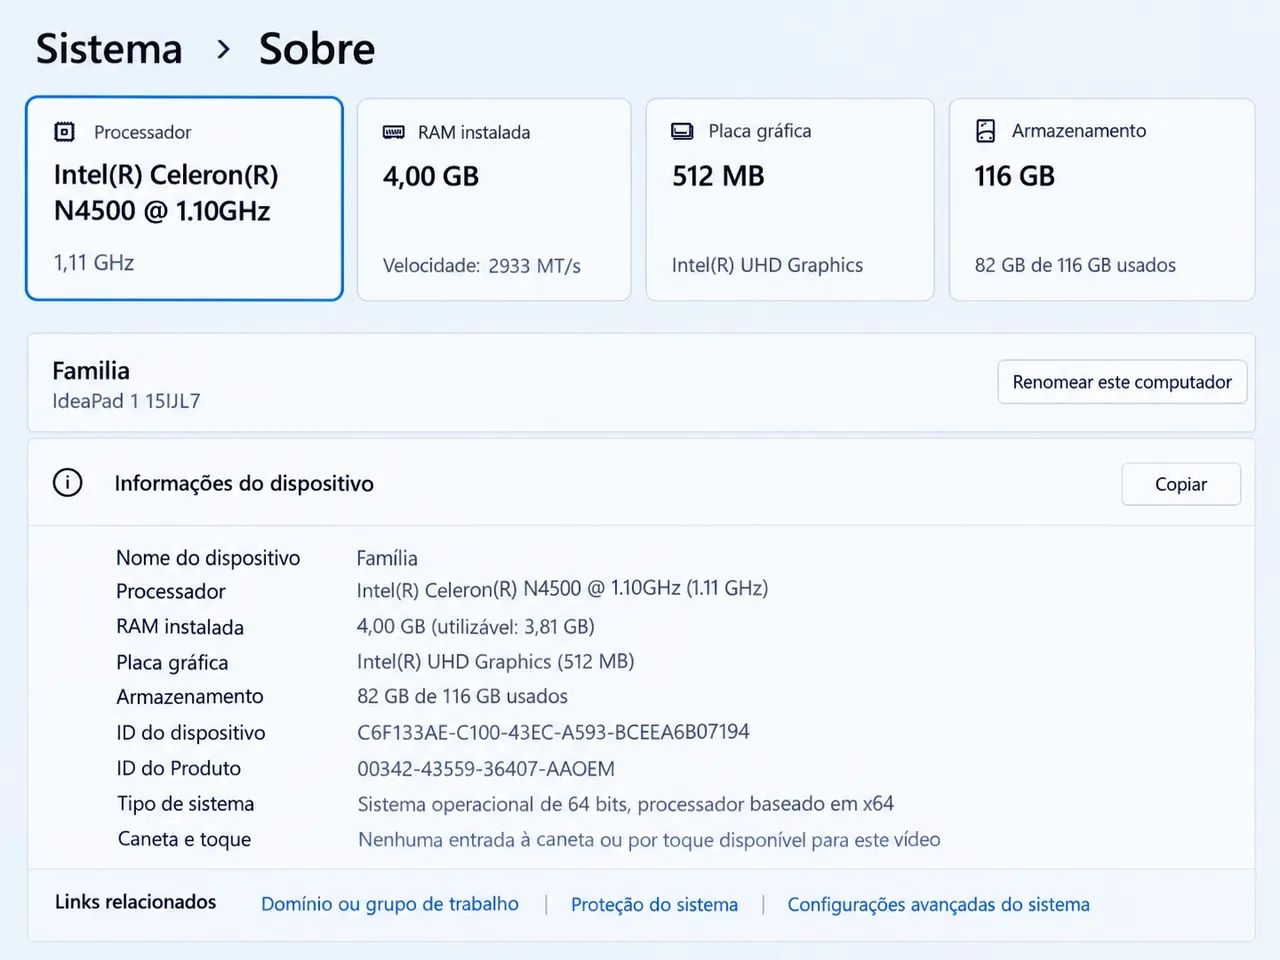1280x960 pixels.
Task: Click the storage drive icon
Action: pyautogui.click(x=986, y=131)
